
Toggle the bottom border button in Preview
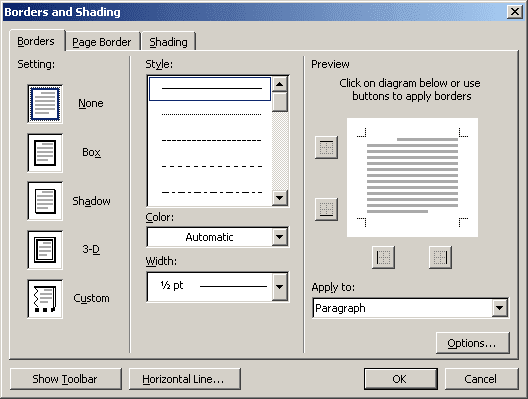[326, 209]
